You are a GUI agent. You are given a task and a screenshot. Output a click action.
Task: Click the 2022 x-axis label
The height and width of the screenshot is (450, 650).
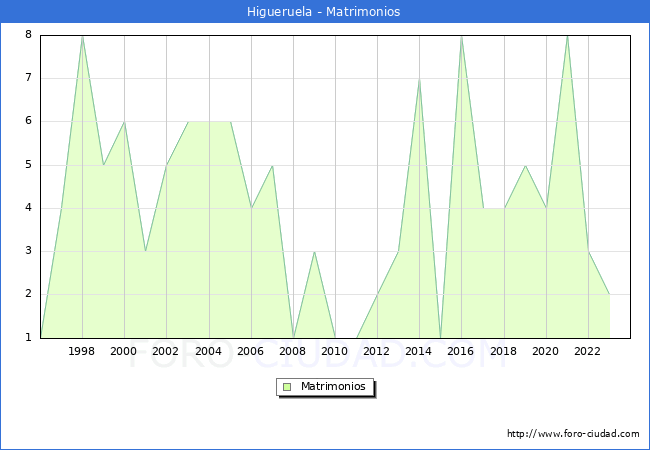click(x=588, y=351)
